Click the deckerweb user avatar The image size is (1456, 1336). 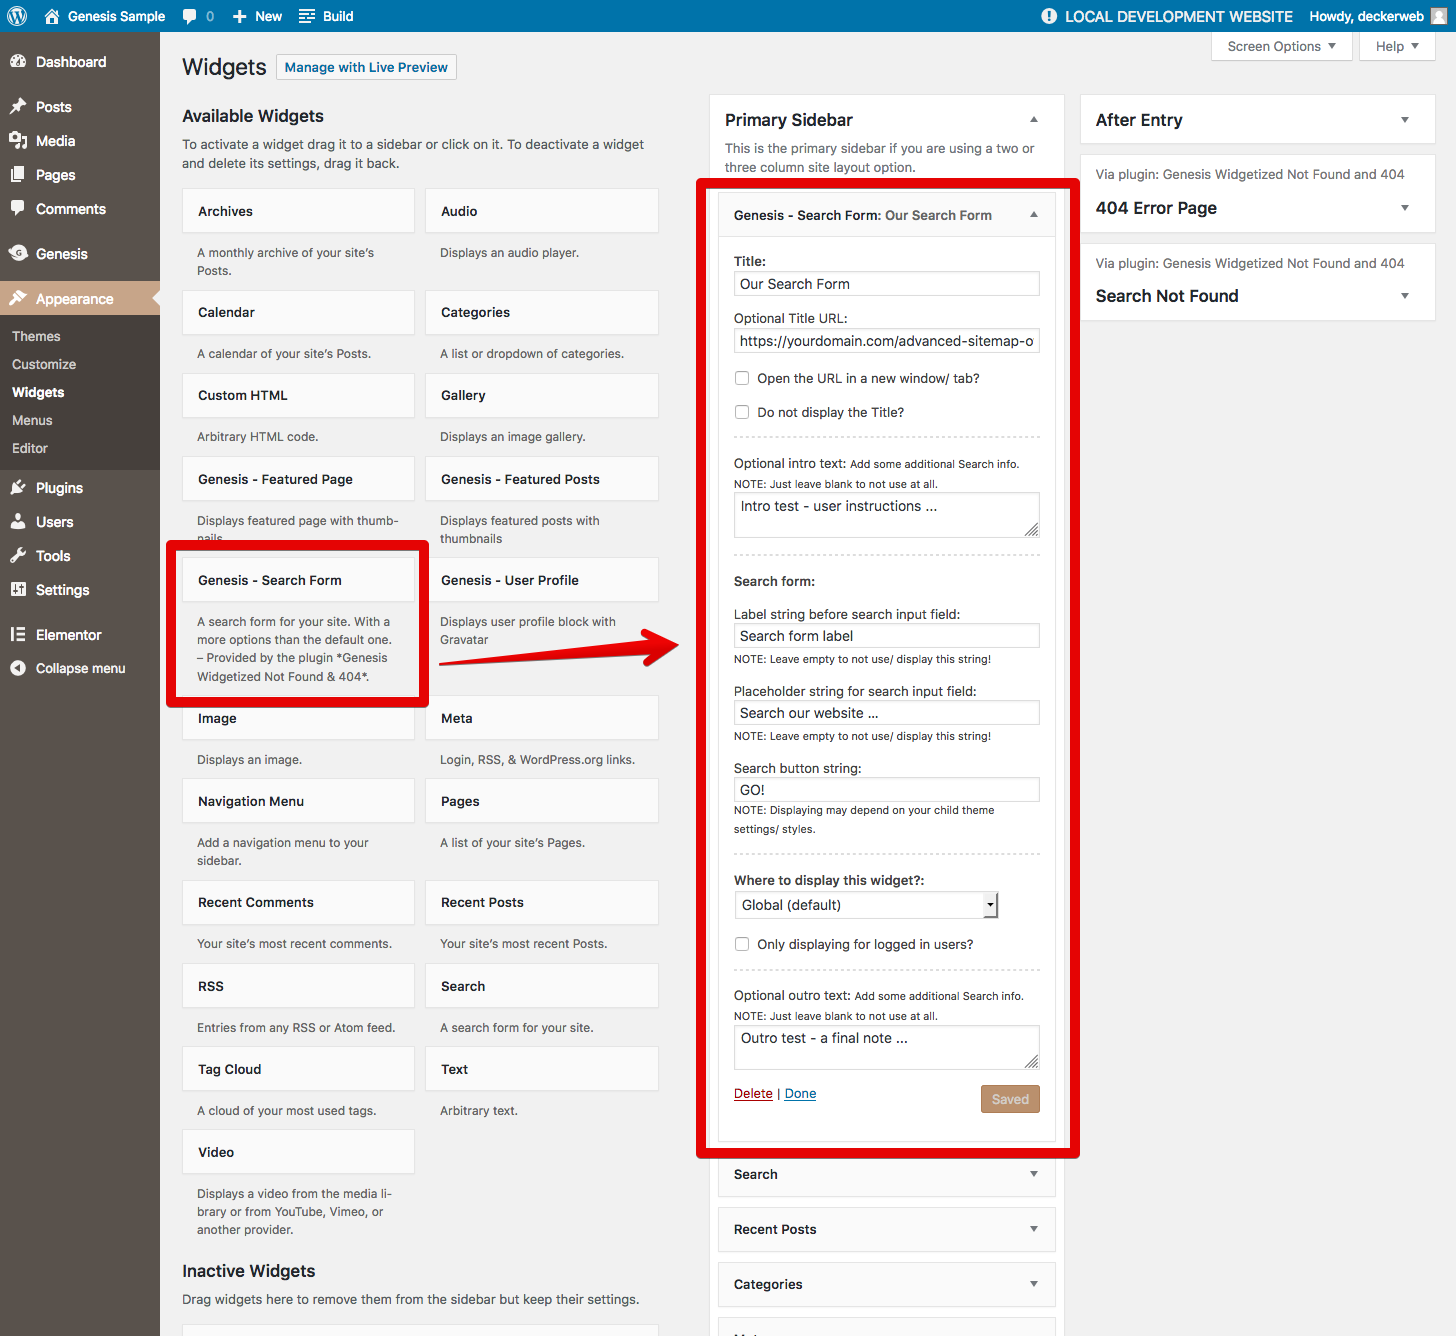(1439, 16)
